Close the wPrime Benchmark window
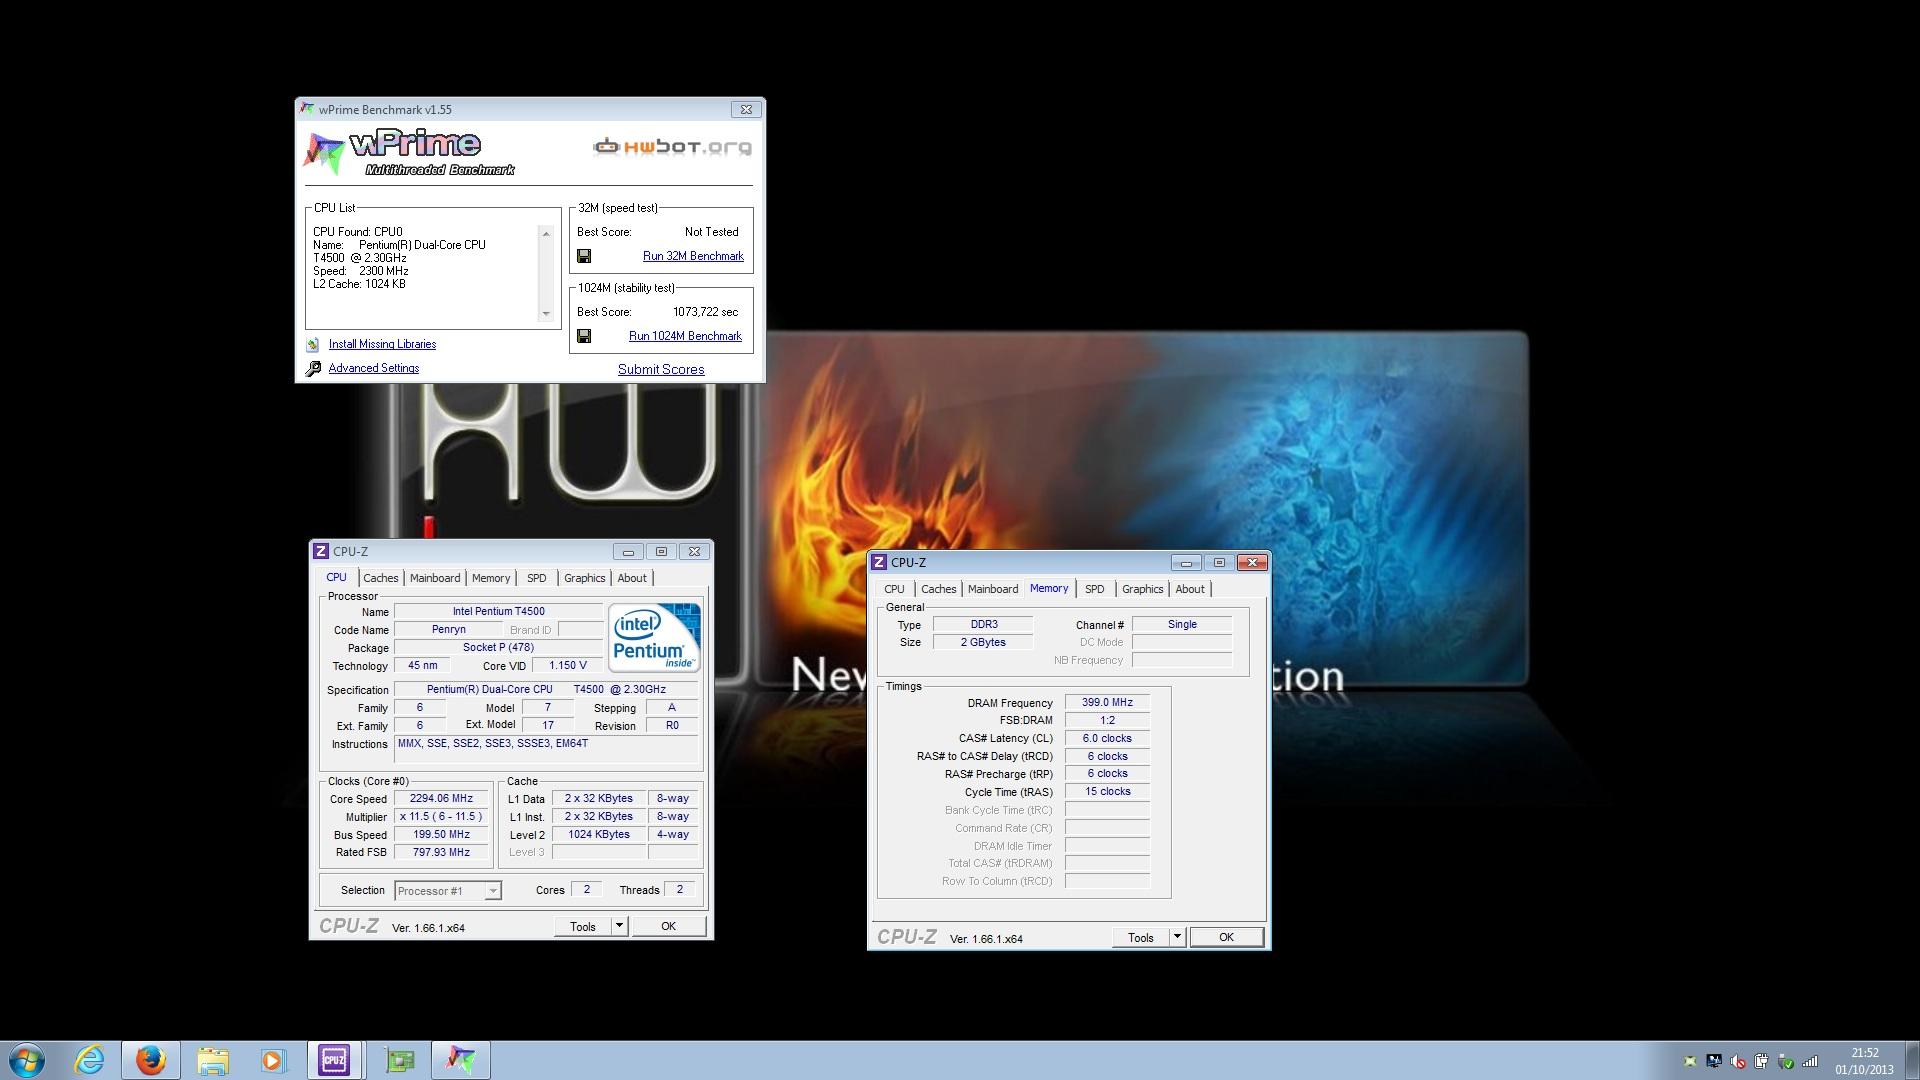Viewport: 1920px width, 1080px height. click(x=745, y=109)
